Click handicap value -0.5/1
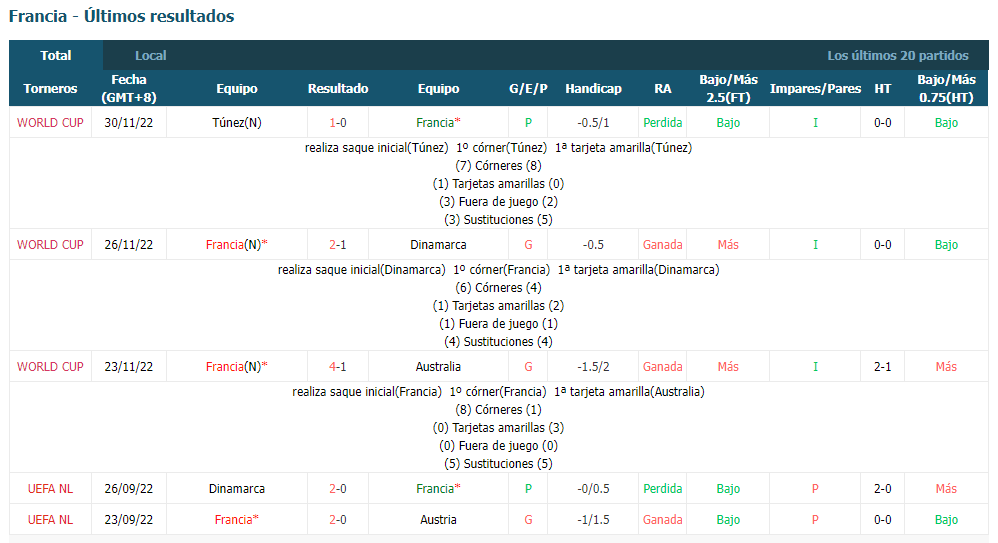998x543 pixels. (x=593, y=123)
